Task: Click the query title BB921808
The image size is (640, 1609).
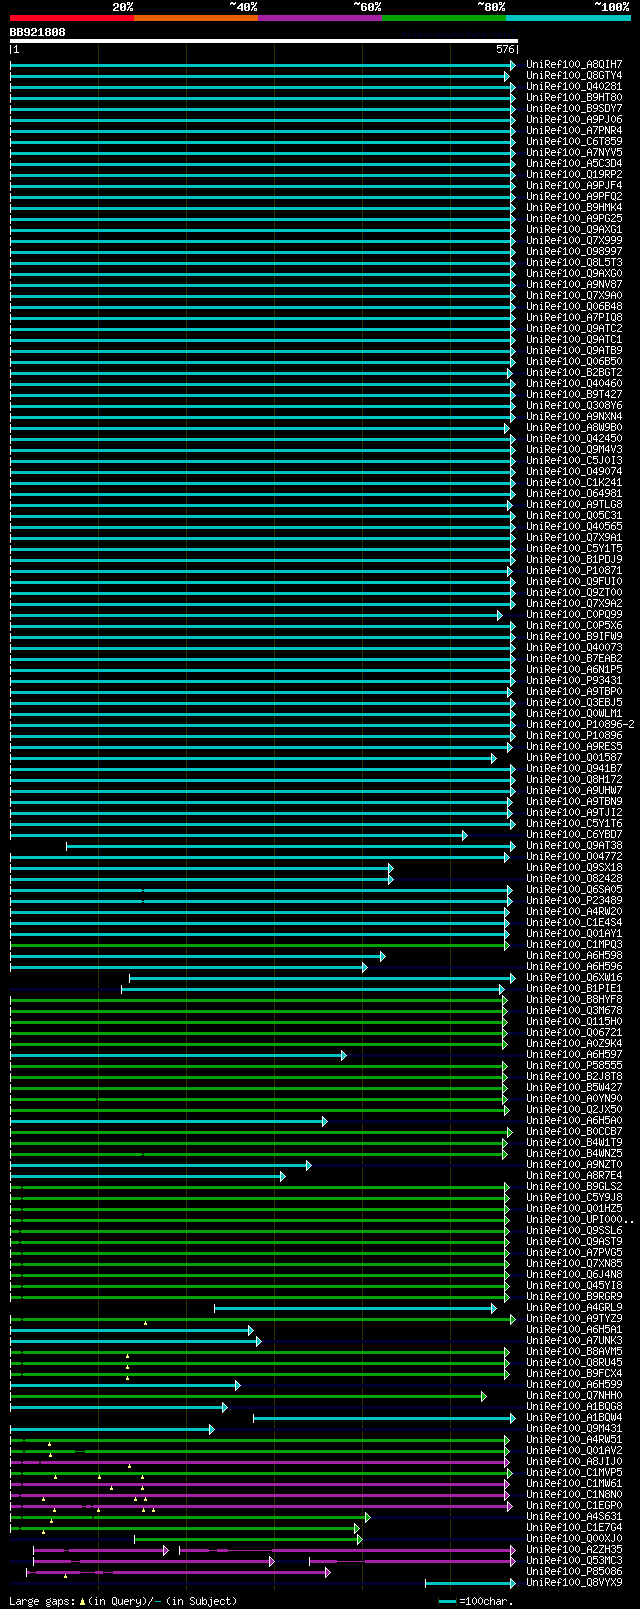Action: coord(38,32)
